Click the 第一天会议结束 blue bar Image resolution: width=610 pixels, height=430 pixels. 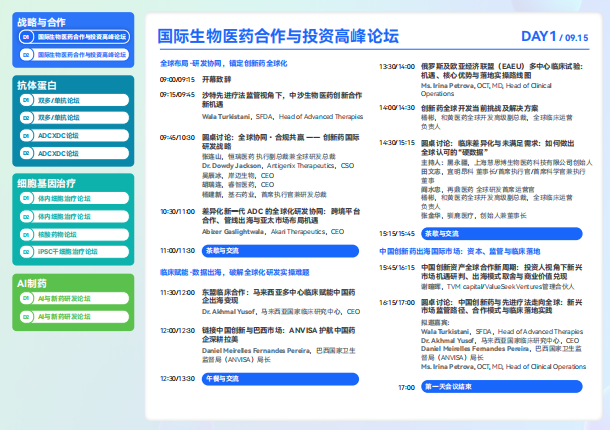501,386
